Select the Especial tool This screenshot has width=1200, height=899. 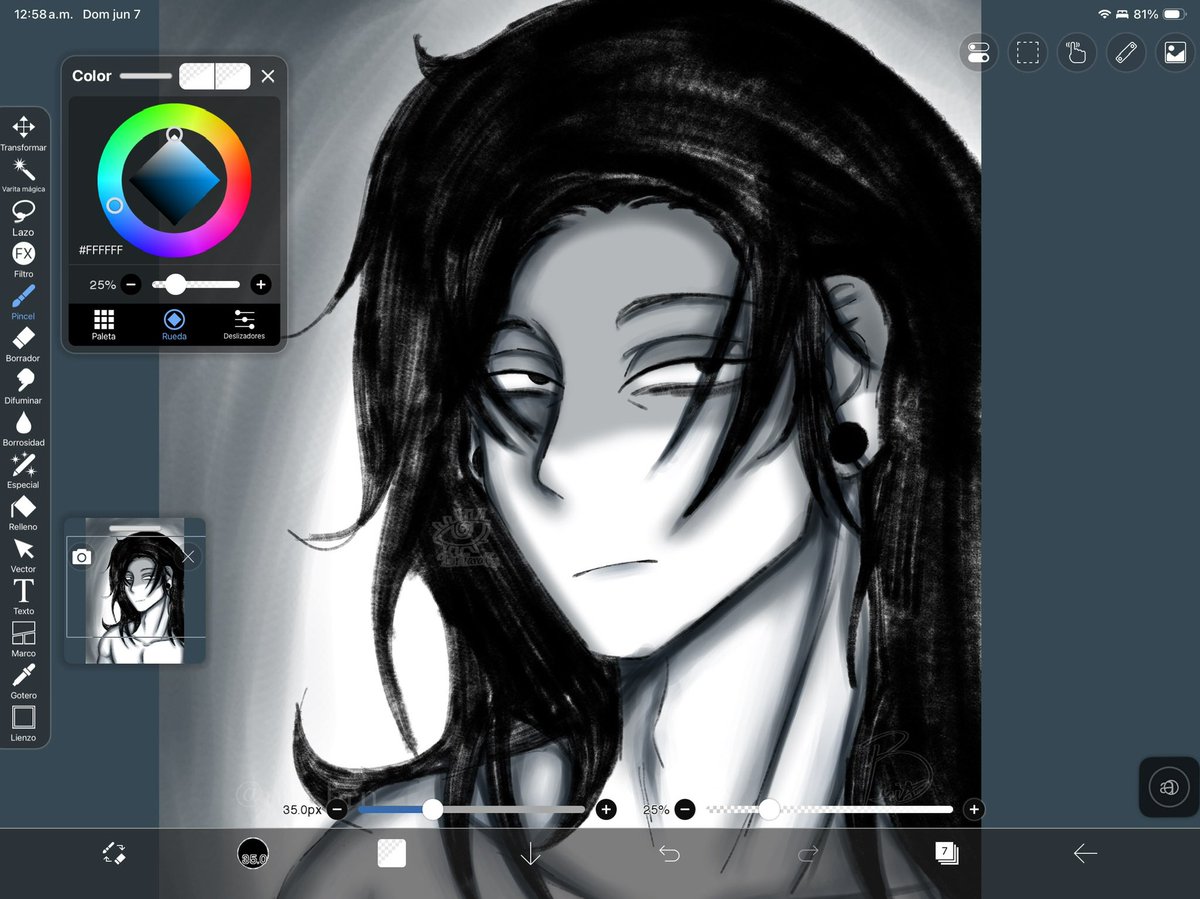click(x=23, y=470)
